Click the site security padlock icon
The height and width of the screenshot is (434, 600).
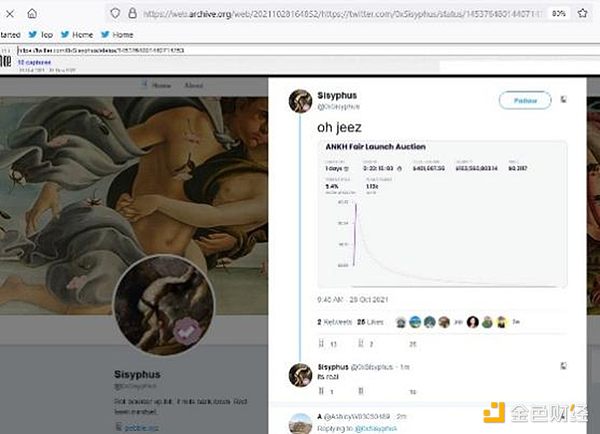pyautogui.click(x=132, y=13)
